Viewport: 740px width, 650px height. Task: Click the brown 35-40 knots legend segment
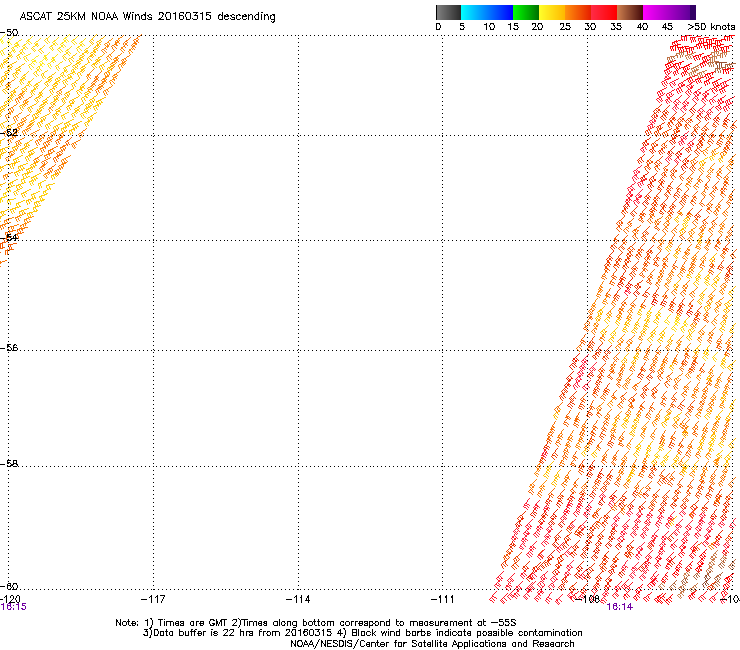630,12
